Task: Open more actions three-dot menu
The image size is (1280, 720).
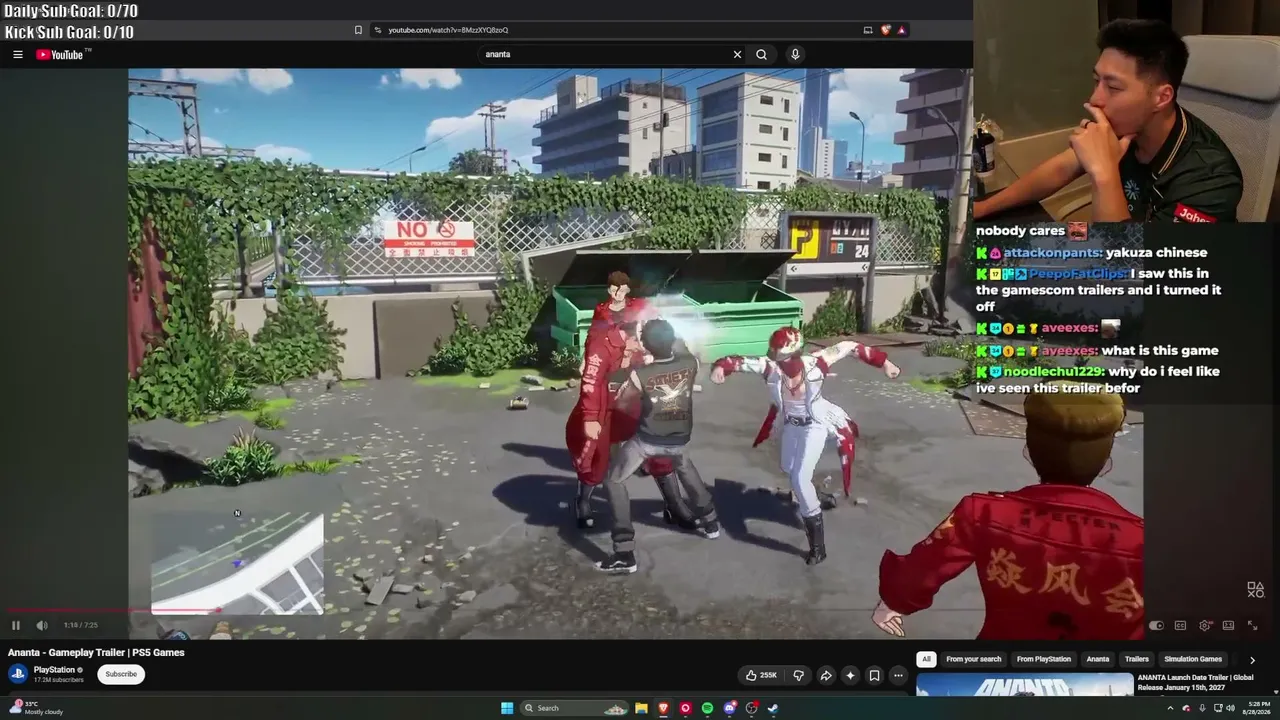Action: (x=898, y=675)
